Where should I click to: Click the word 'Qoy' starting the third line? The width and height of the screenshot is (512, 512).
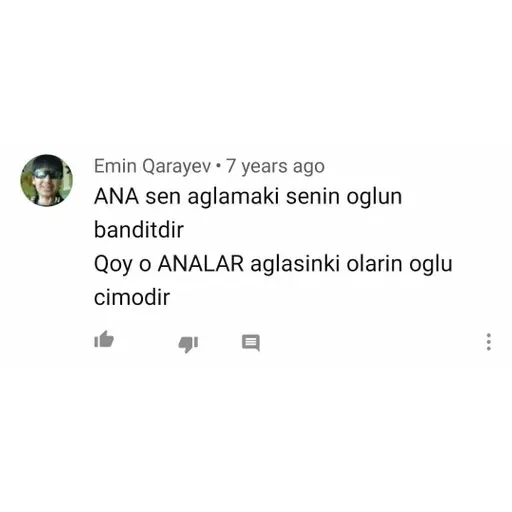click(113, 265)
